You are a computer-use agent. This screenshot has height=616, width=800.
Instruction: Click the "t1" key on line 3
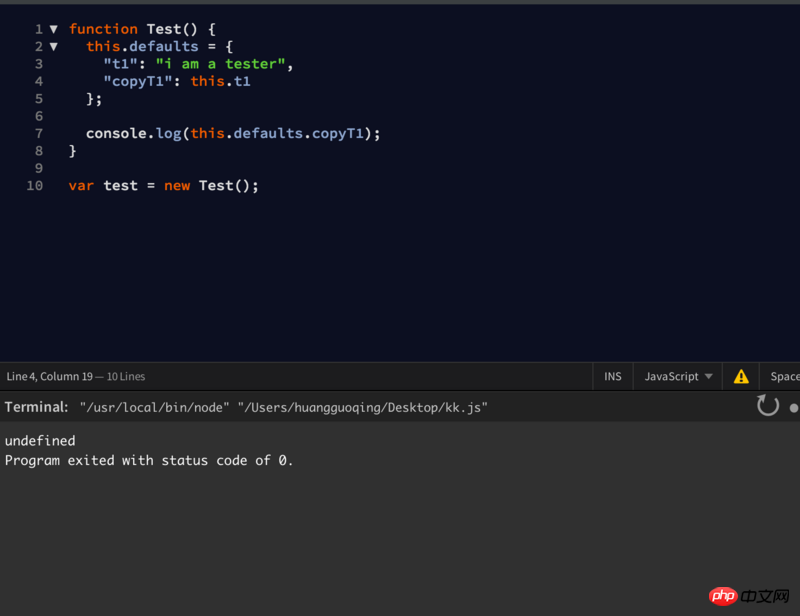click(x=120, y=64)
